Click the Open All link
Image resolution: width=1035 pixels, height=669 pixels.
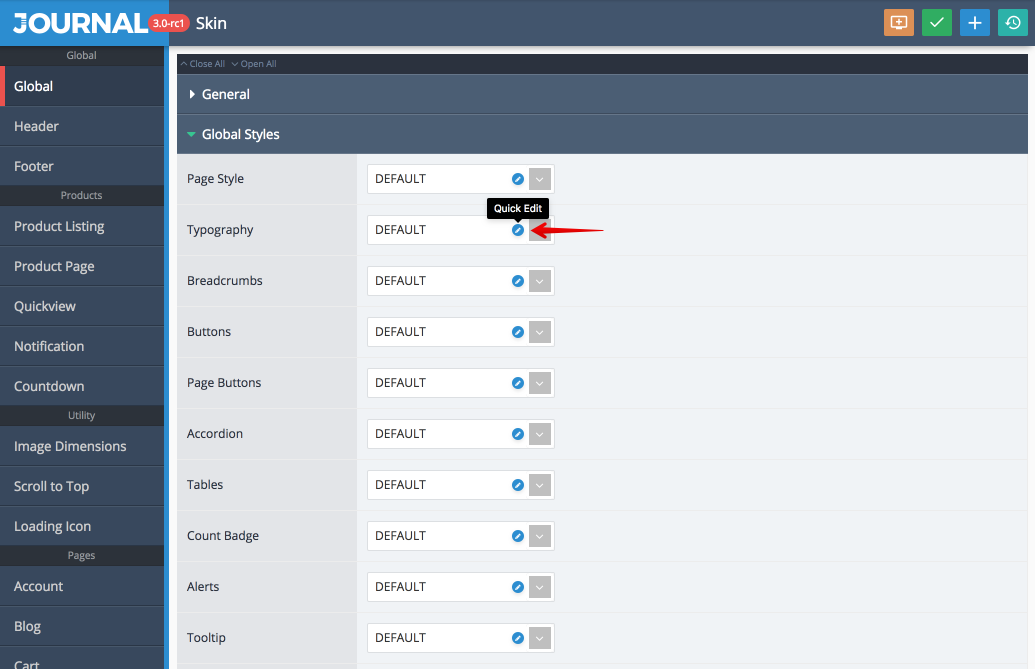254,64
